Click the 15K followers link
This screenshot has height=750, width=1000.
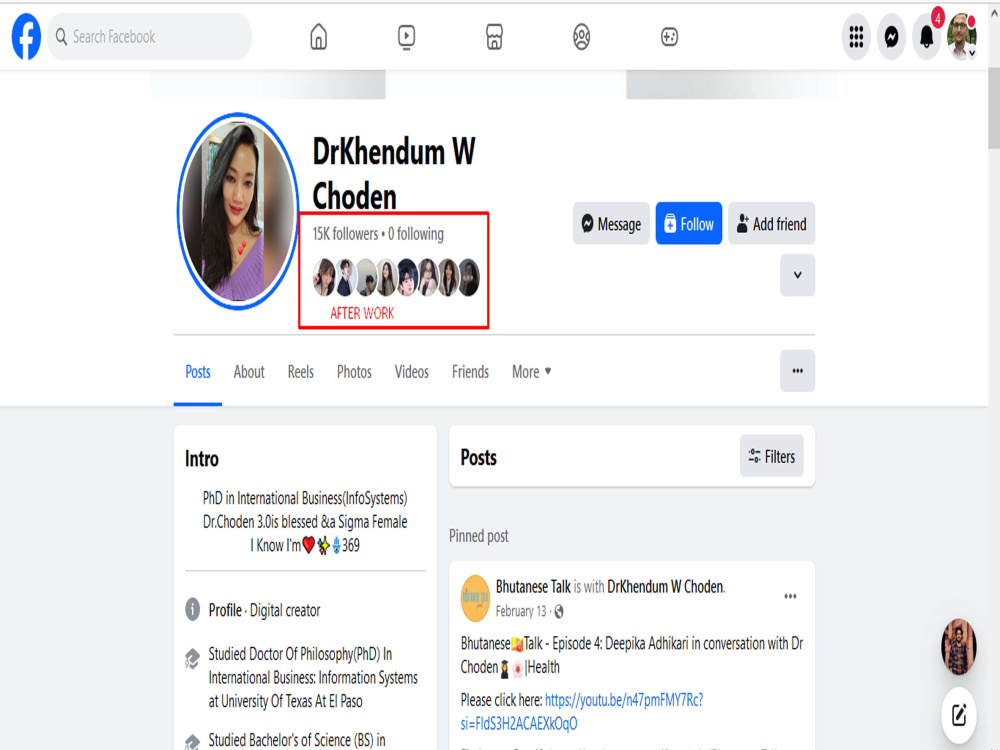pyautogui.click(x=345, y=234)
